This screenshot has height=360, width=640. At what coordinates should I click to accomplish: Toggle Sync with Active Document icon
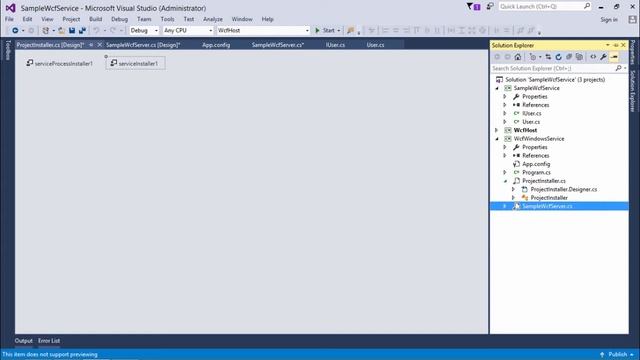coord(548,57)
